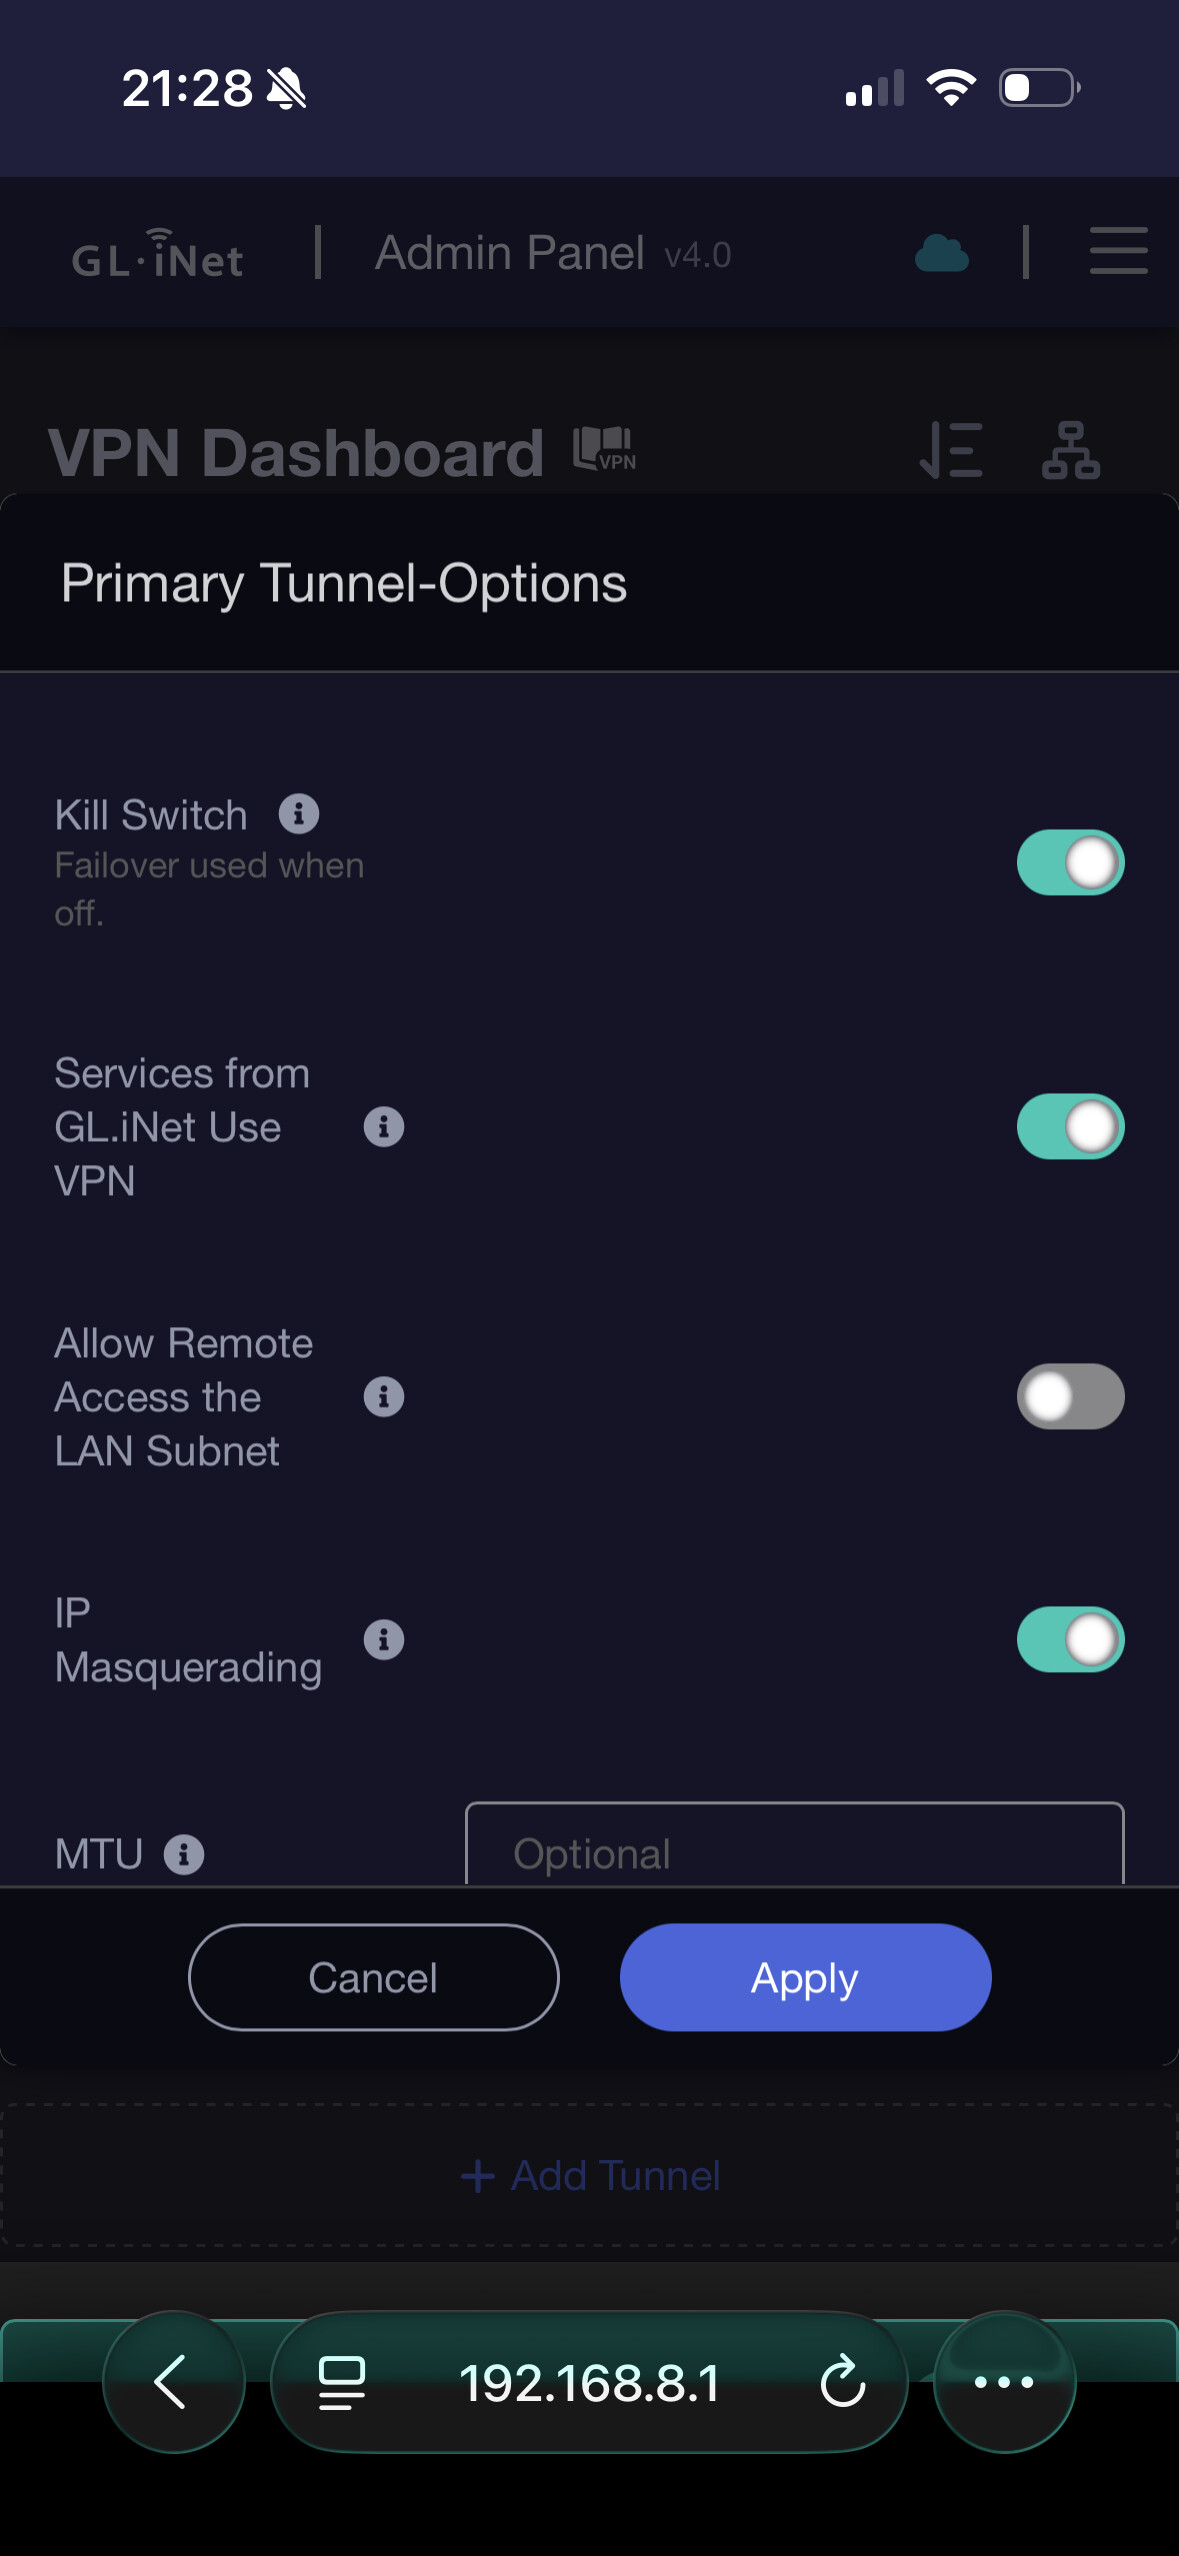Go back using the browser back arrow
1179x2556 pixels.
click(x=173, y=2382)
